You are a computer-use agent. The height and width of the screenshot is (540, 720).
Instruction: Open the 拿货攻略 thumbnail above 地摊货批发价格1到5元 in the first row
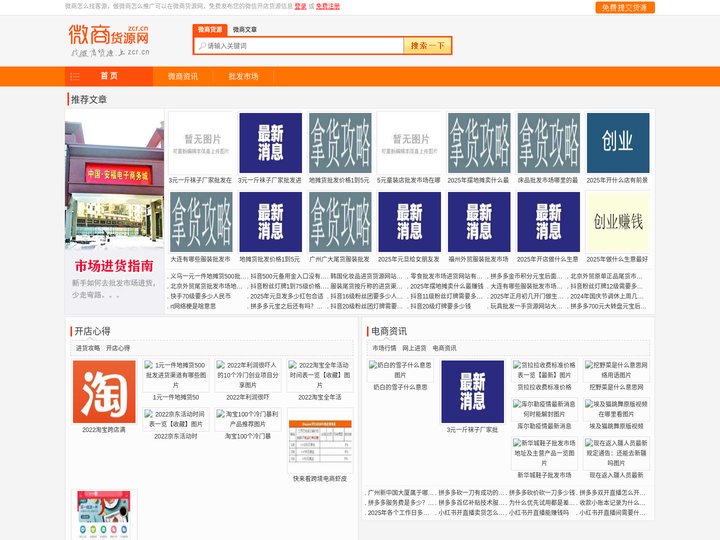pos(340,143)
